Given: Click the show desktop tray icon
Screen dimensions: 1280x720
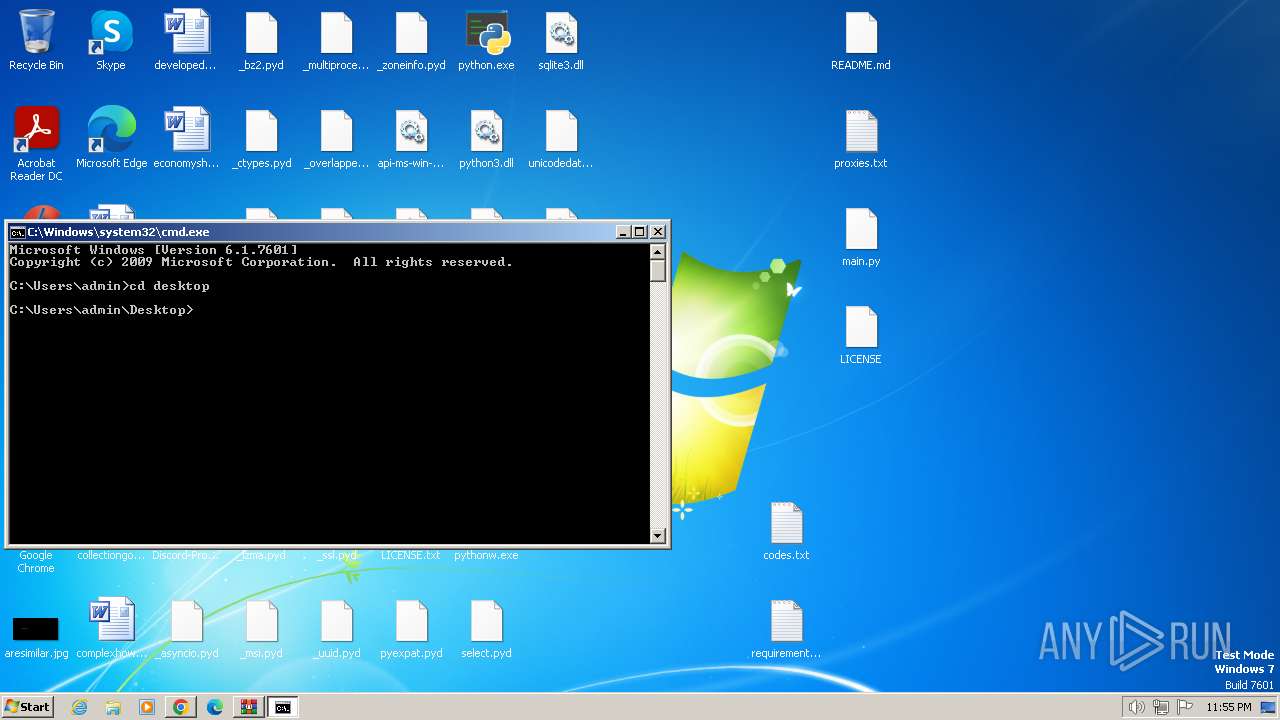Looking at the screenshot, I should point(1268,707).
